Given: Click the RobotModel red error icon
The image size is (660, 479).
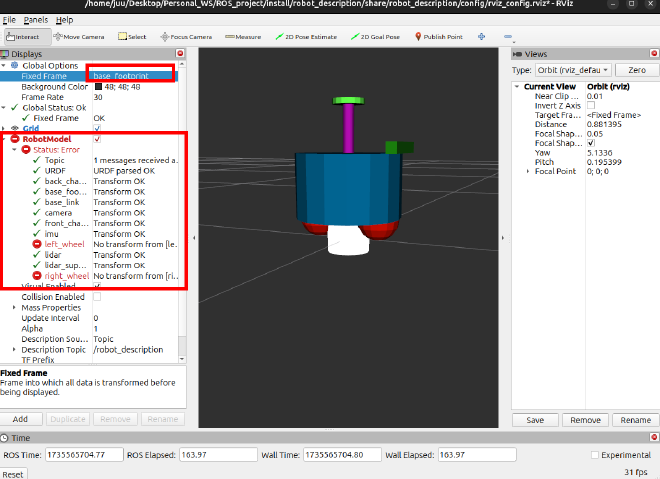Looking at the screenshot, I should pos(15,139).
